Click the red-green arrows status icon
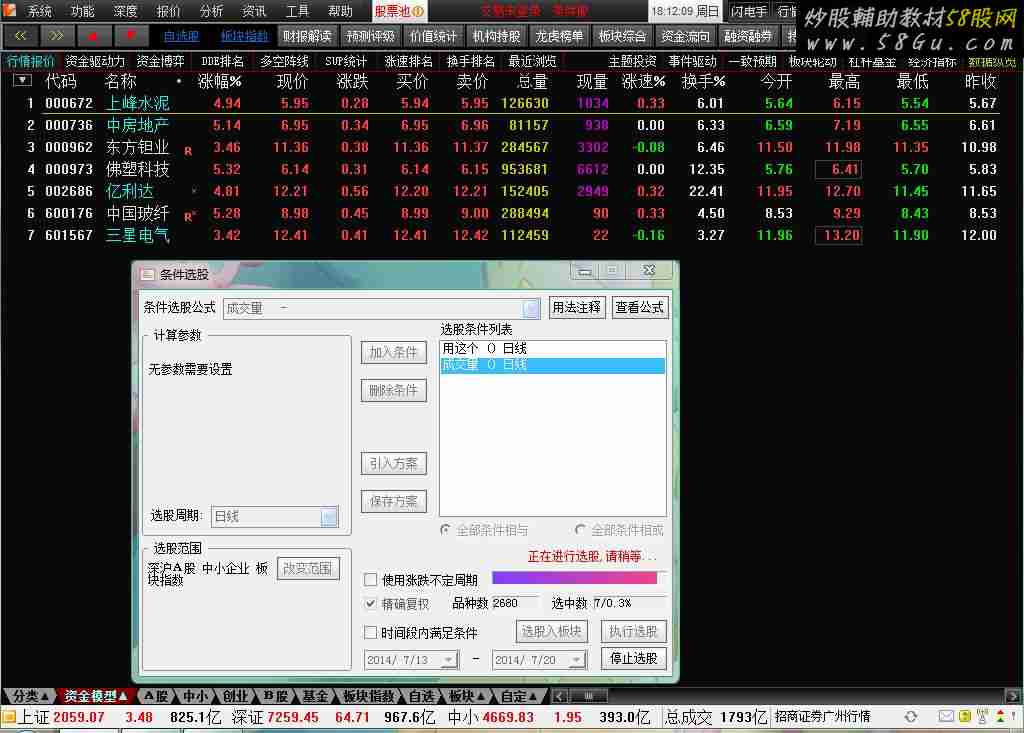 pyautogui.click(x=1000, y=717)
